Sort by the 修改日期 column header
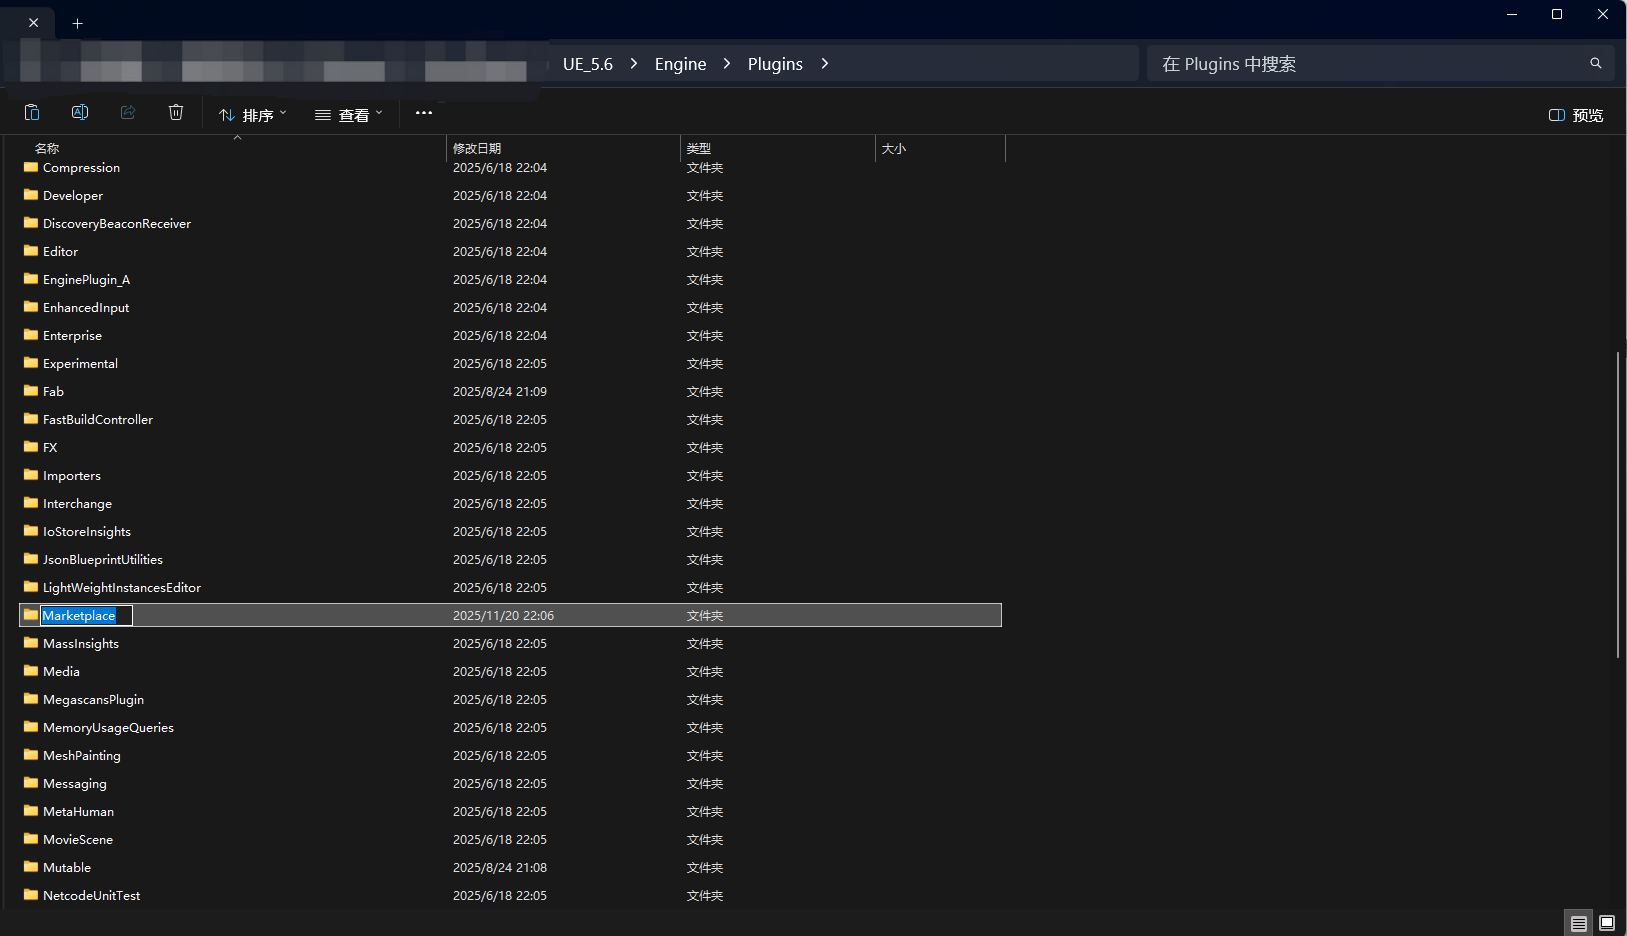Screen dimensions: 1627x936 point(477,148)
